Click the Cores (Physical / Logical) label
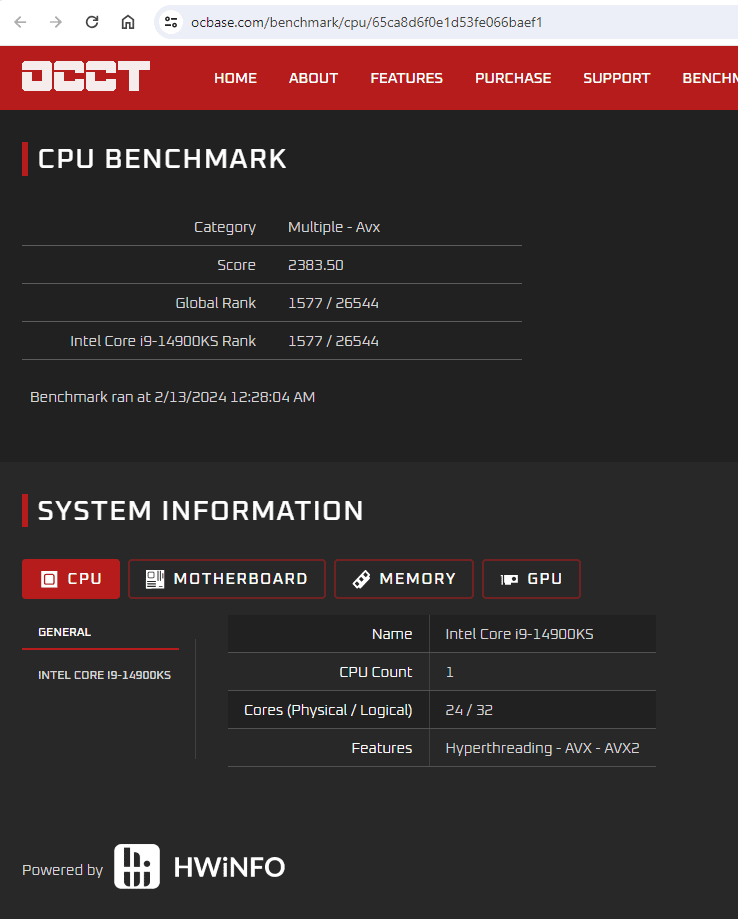This screenshot has width=738, height=919. point(328,710)
